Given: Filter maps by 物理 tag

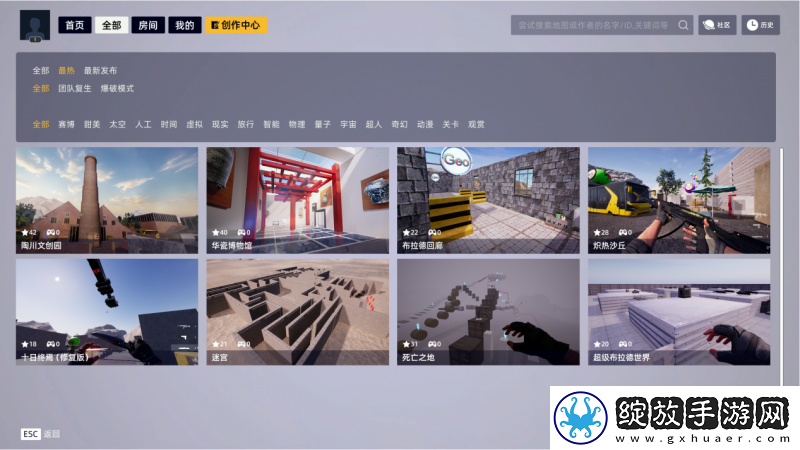Looking at the screenshot, I should point(297,124).
